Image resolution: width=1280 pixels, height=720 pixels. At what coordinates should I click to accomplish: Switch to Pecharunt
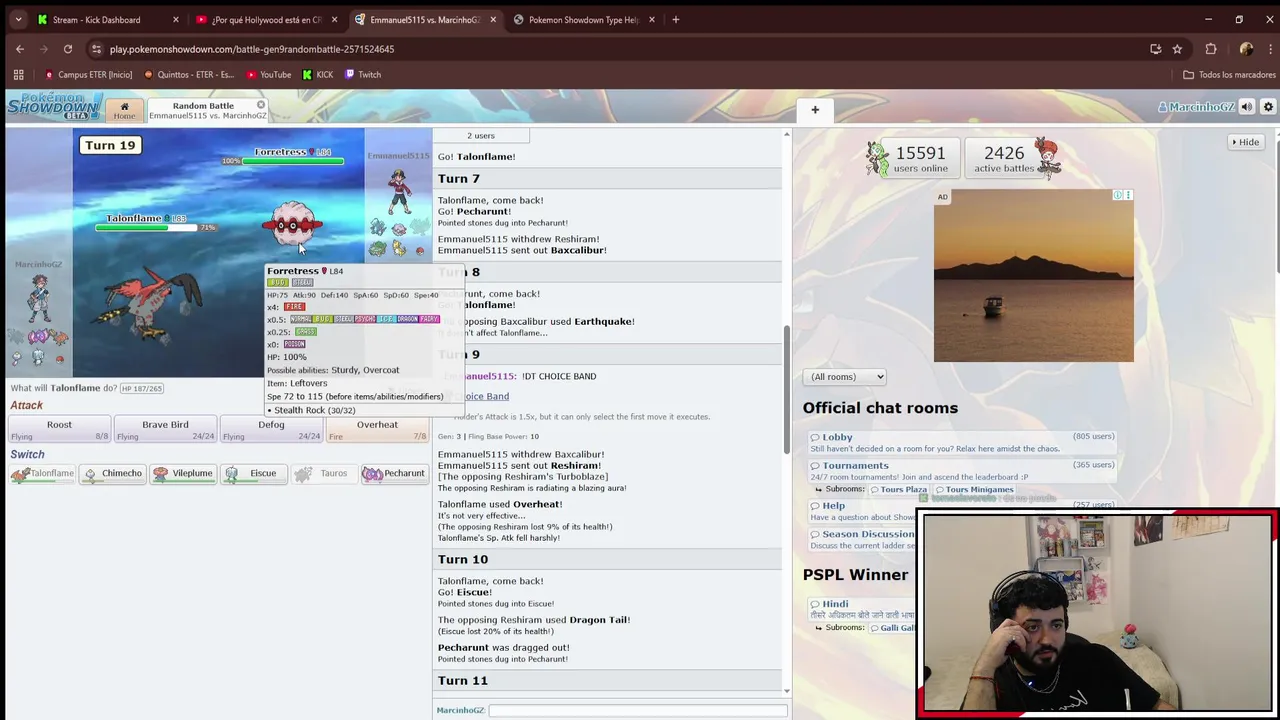(394, 474)
